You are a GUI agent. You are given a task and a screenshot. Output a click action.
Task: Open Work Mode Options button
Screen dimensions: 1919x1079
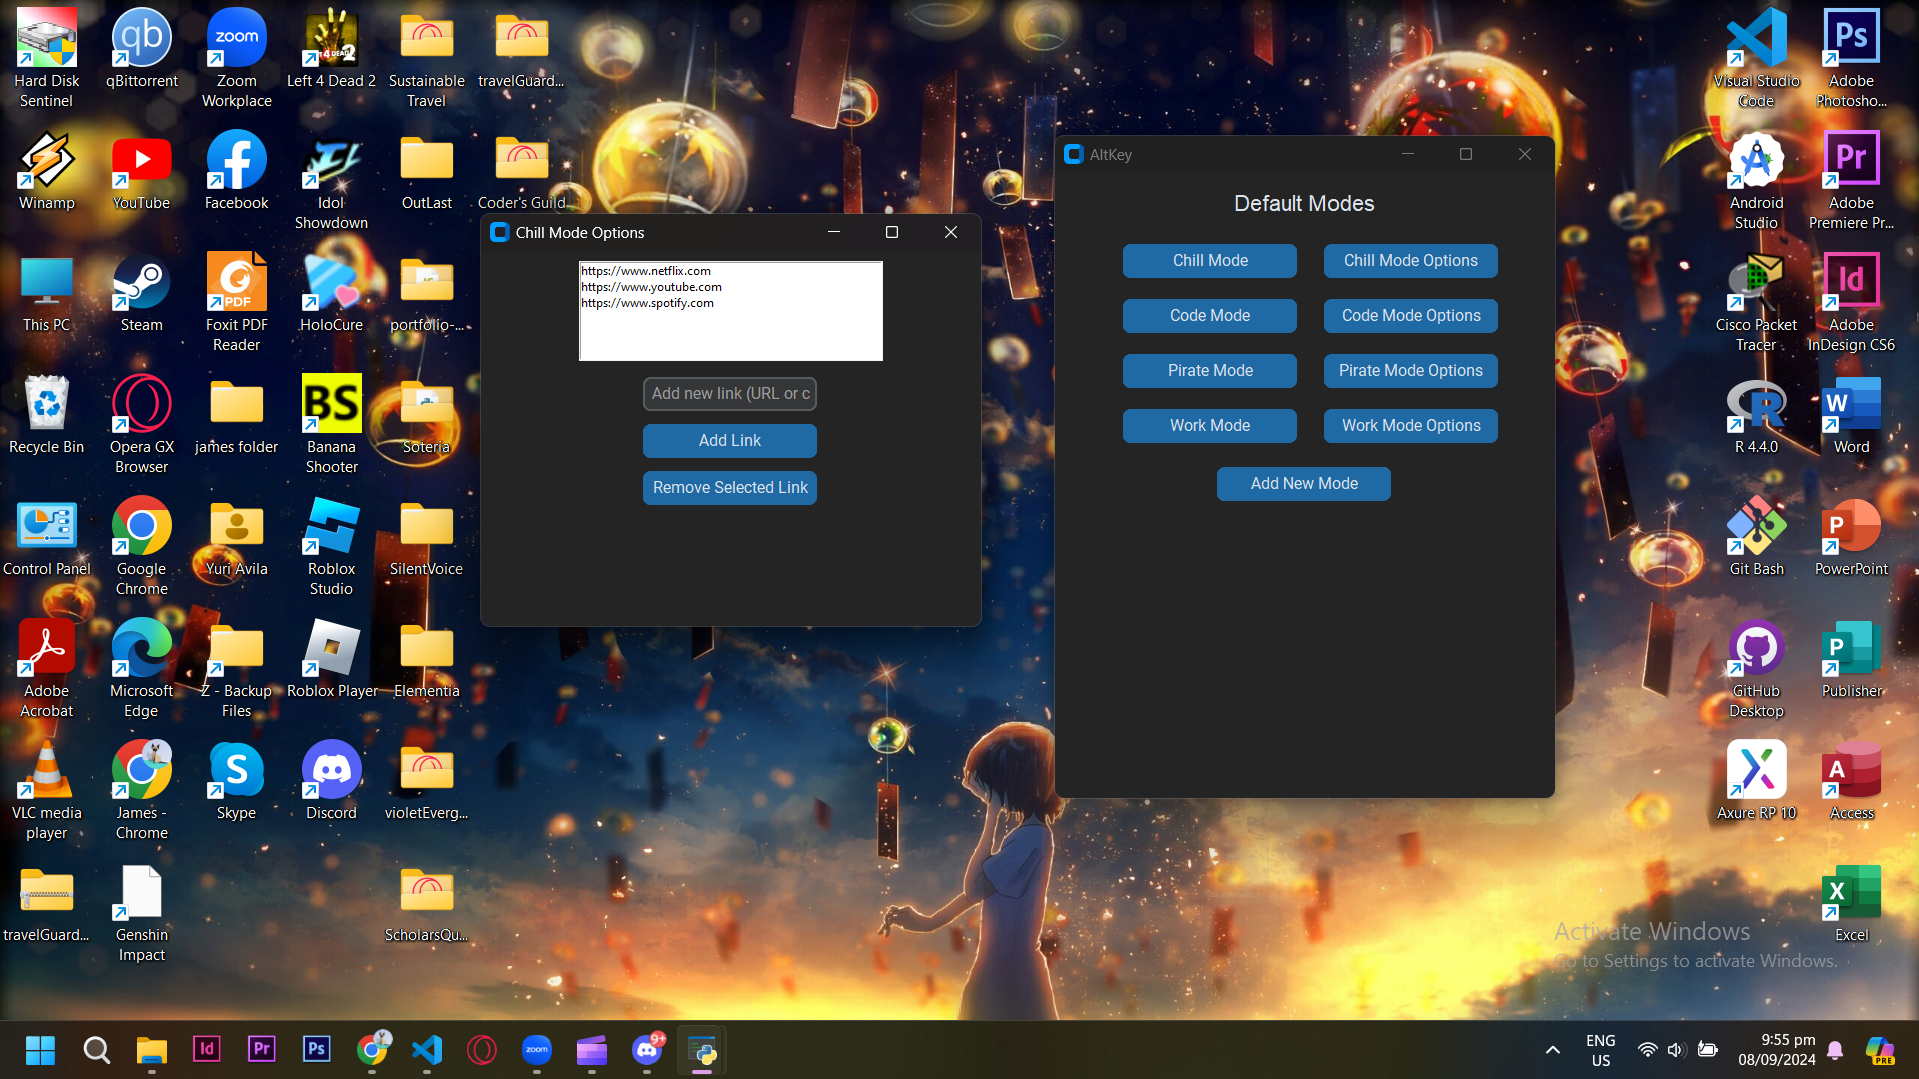point(1410,426)
